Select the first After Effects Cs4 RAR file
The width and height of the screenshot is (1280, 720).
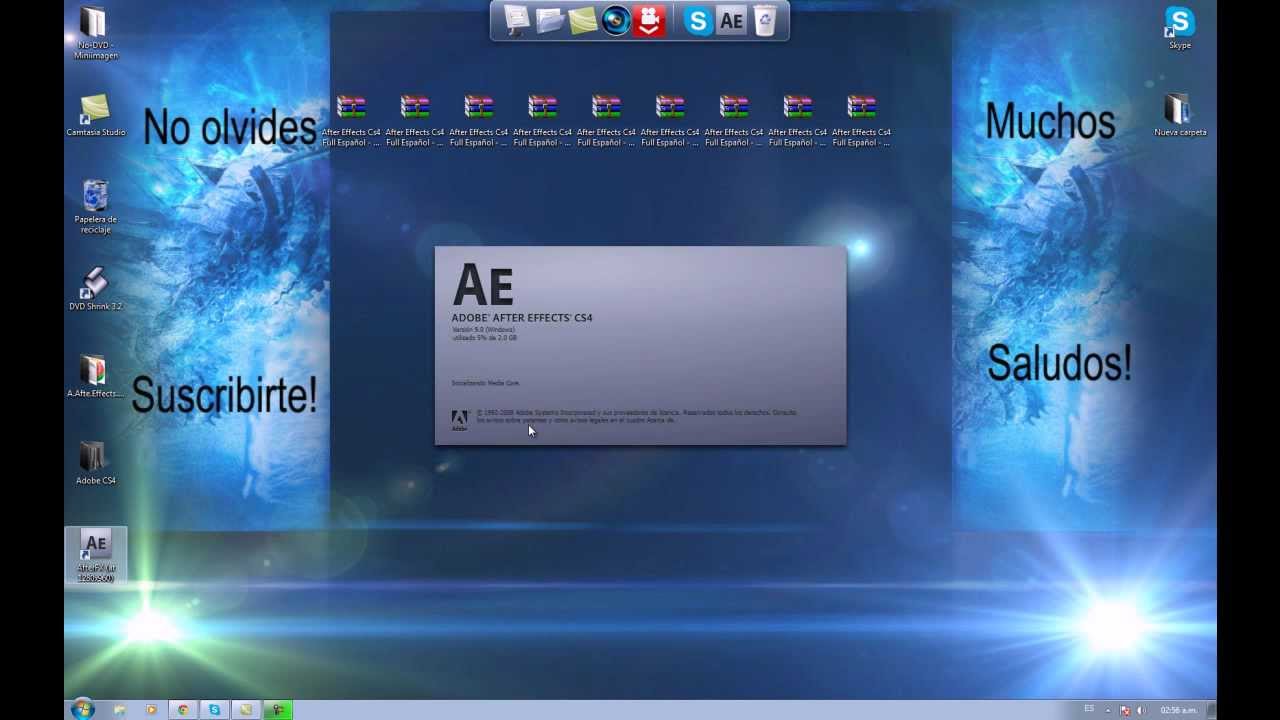click(x=351, y=121)
